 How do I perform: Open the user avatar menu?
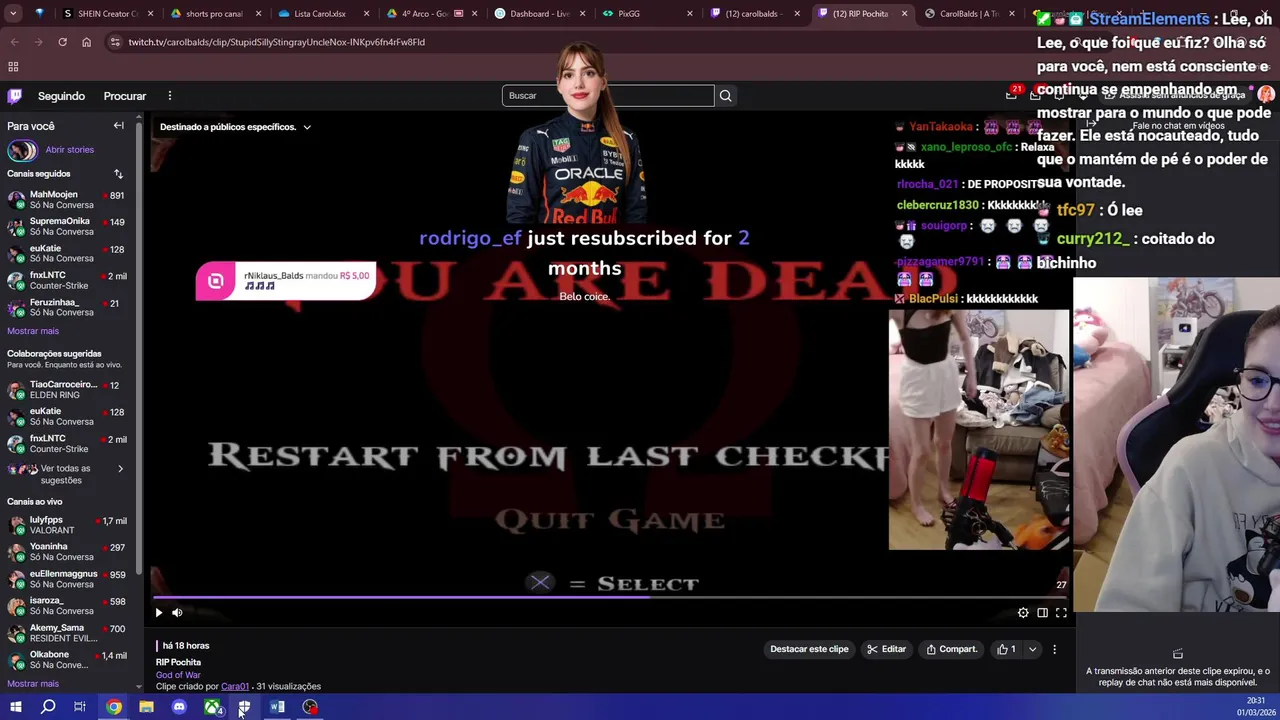(1266, 95)
